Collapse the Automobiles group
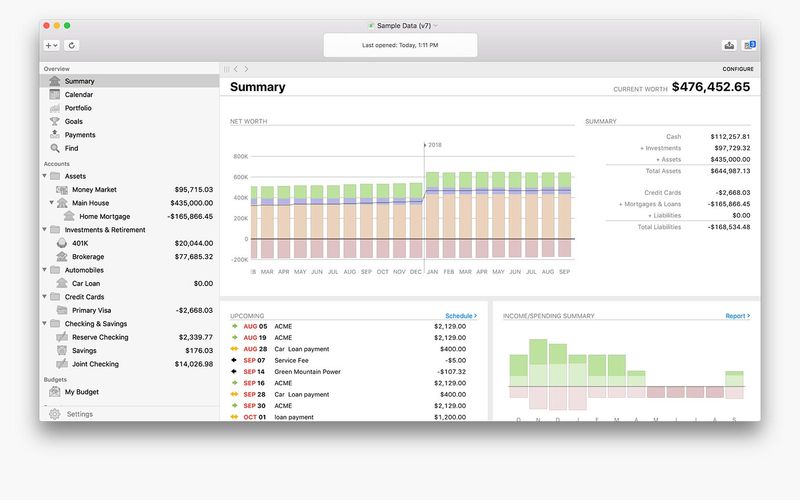This screenshot has height=500, width=800. (x=44, y=270)
